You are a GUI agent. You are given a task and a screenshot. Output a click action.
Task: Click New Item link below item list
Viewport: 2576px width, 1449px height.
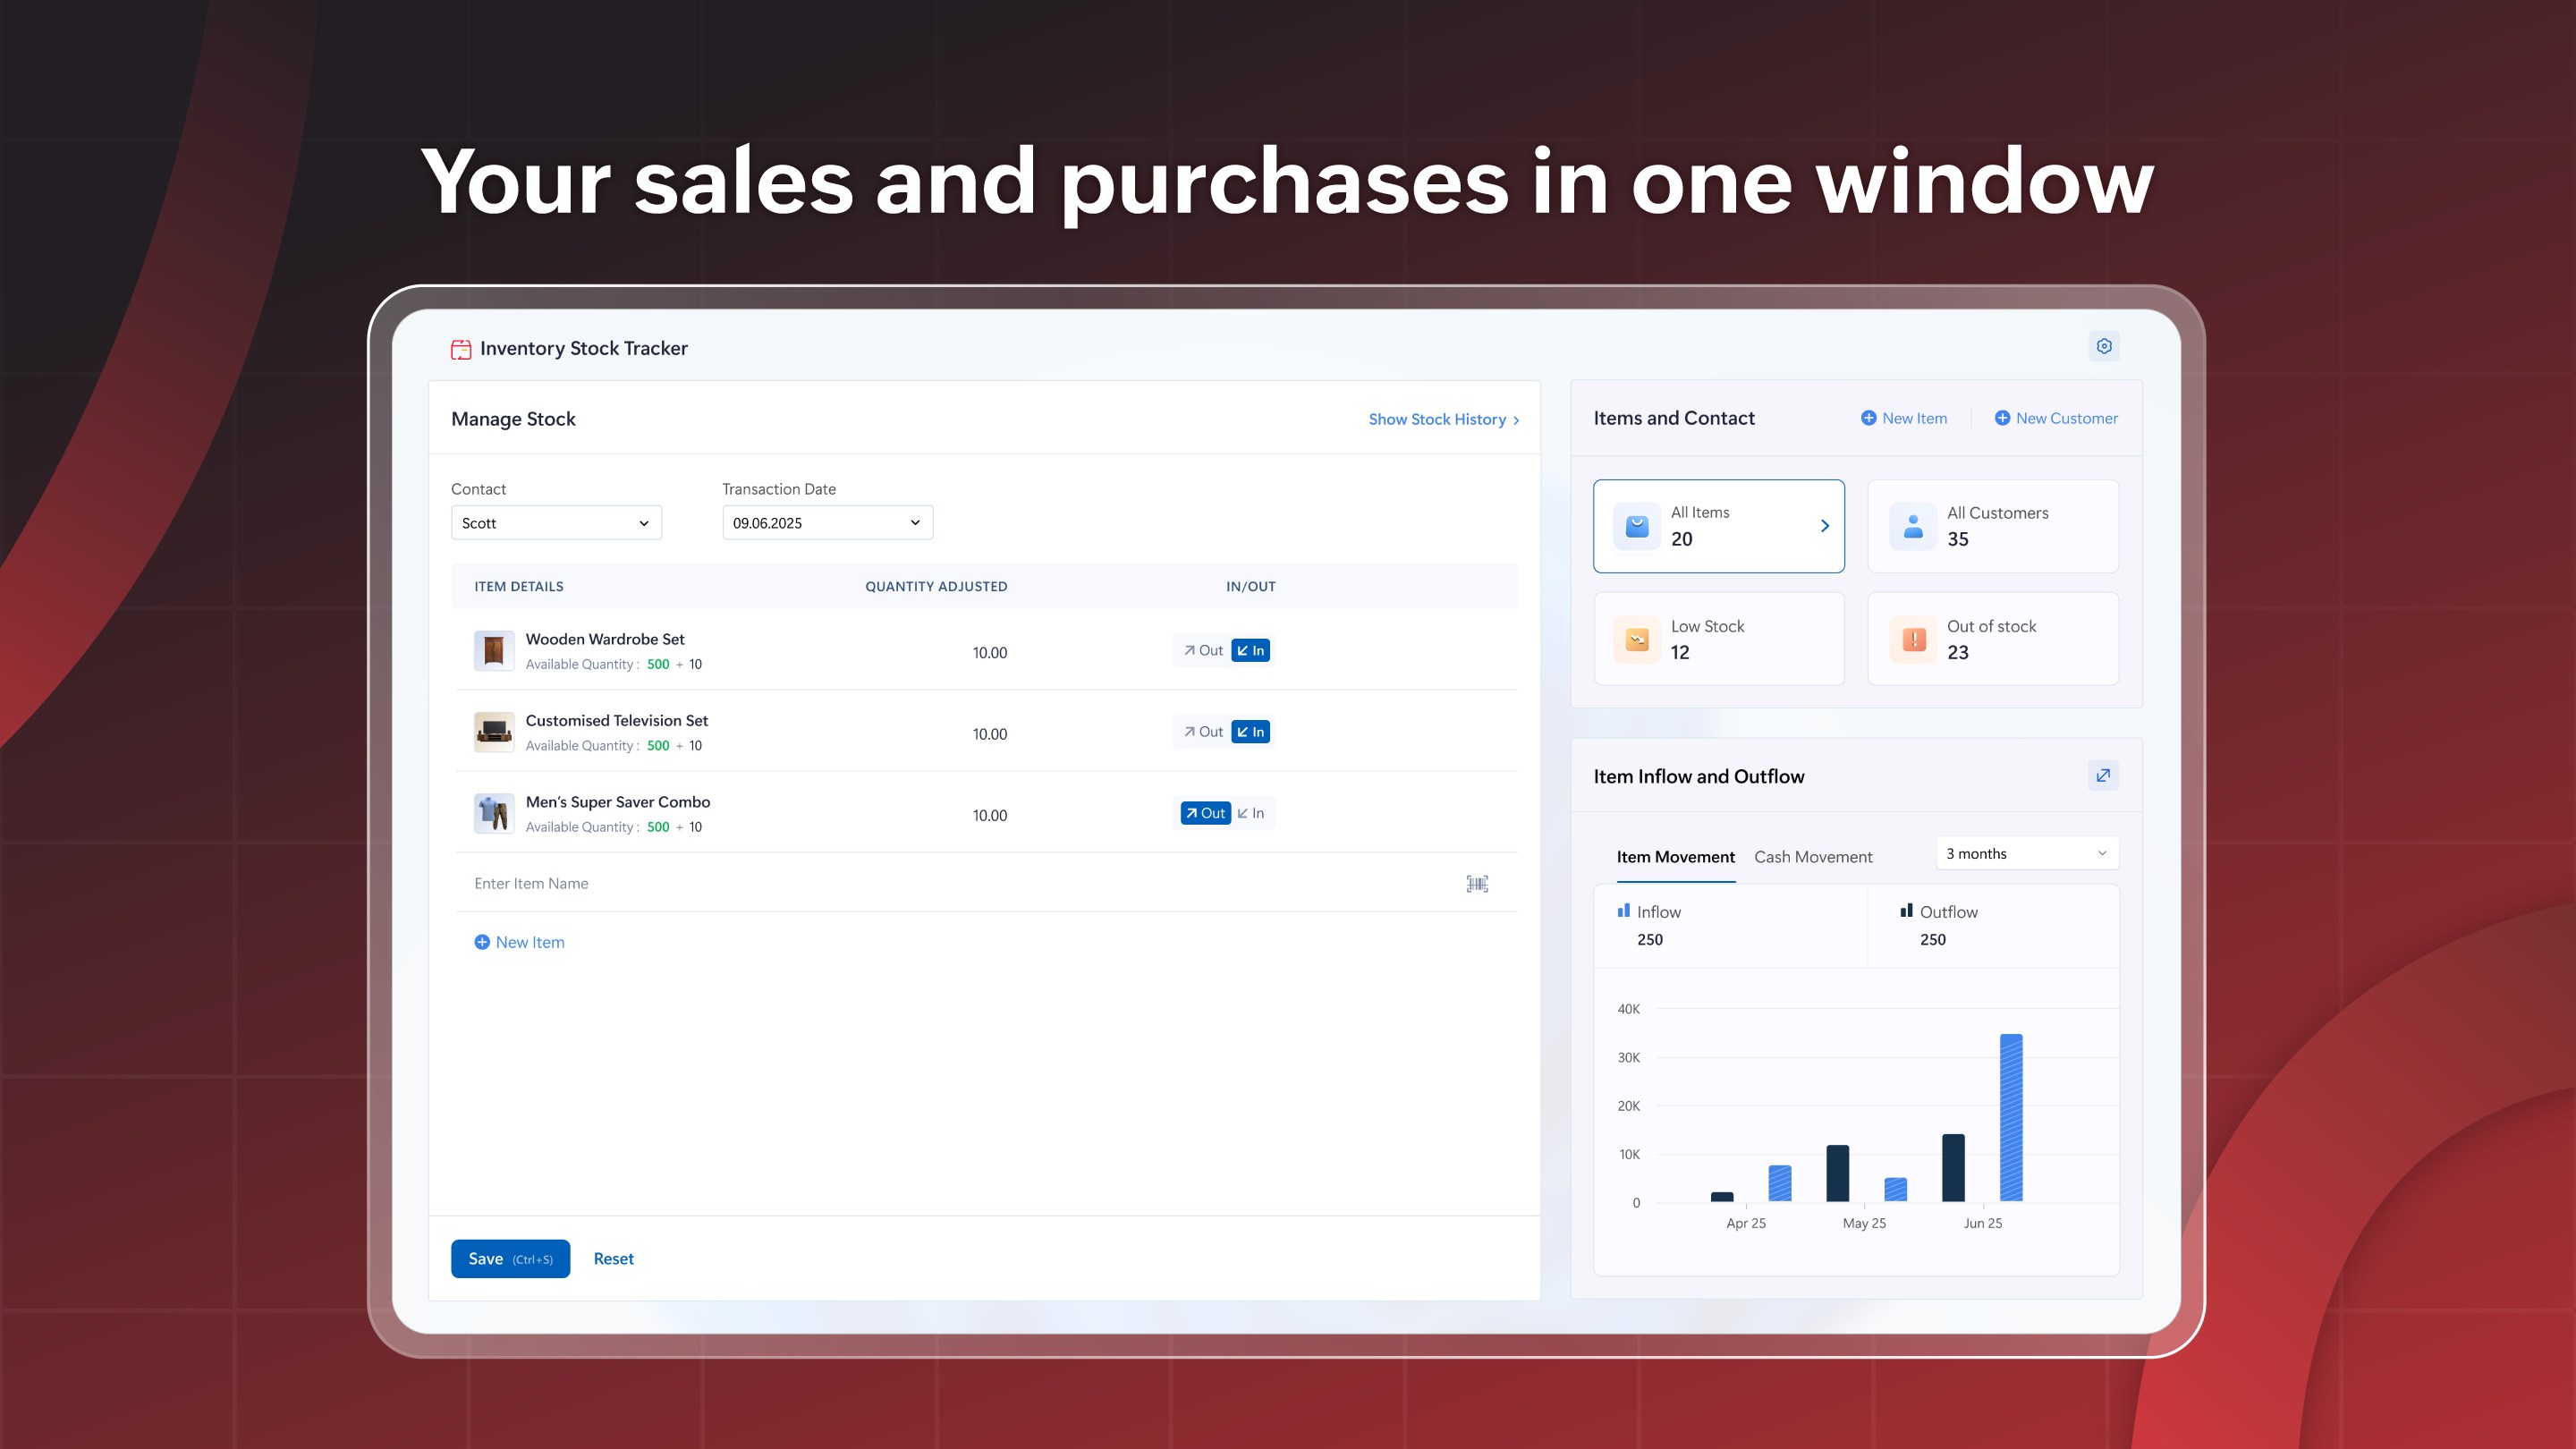pyautogui.click(x=519, y=942)
